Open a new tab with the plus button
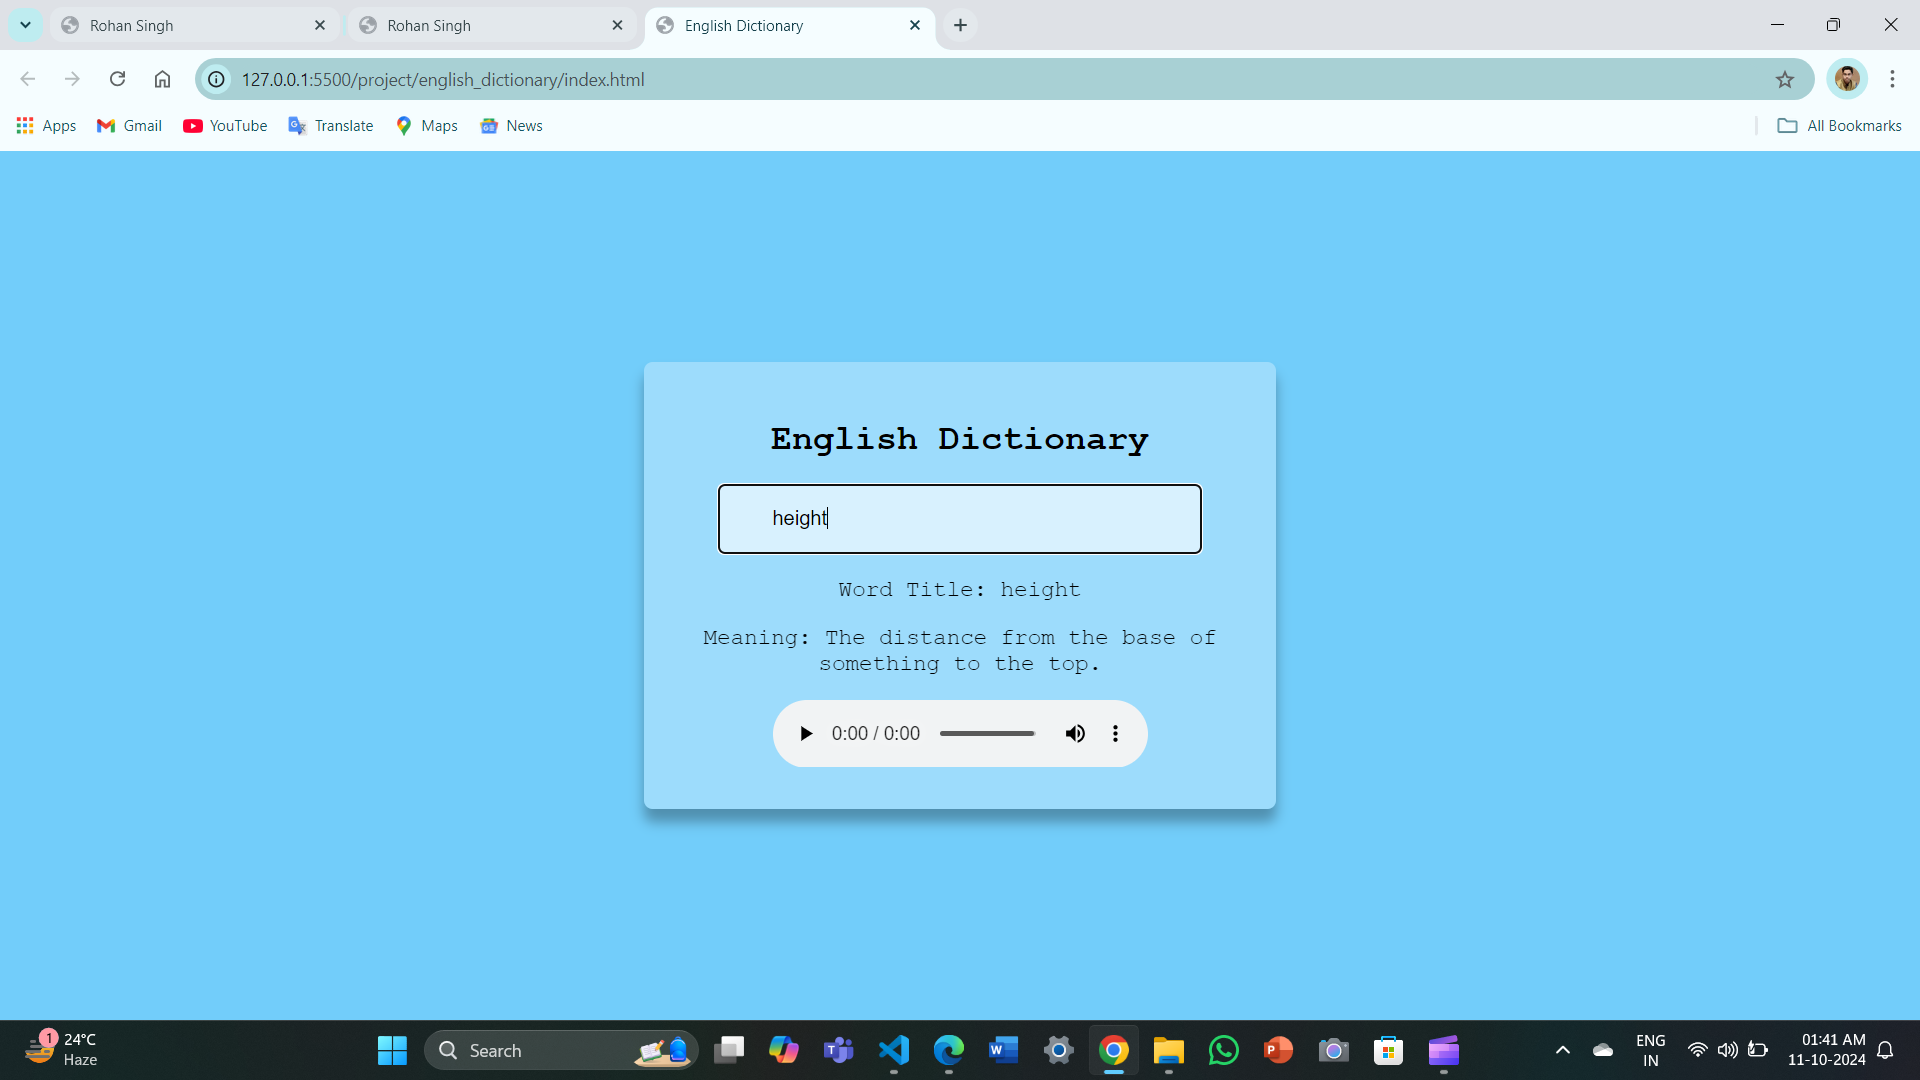 960,25
